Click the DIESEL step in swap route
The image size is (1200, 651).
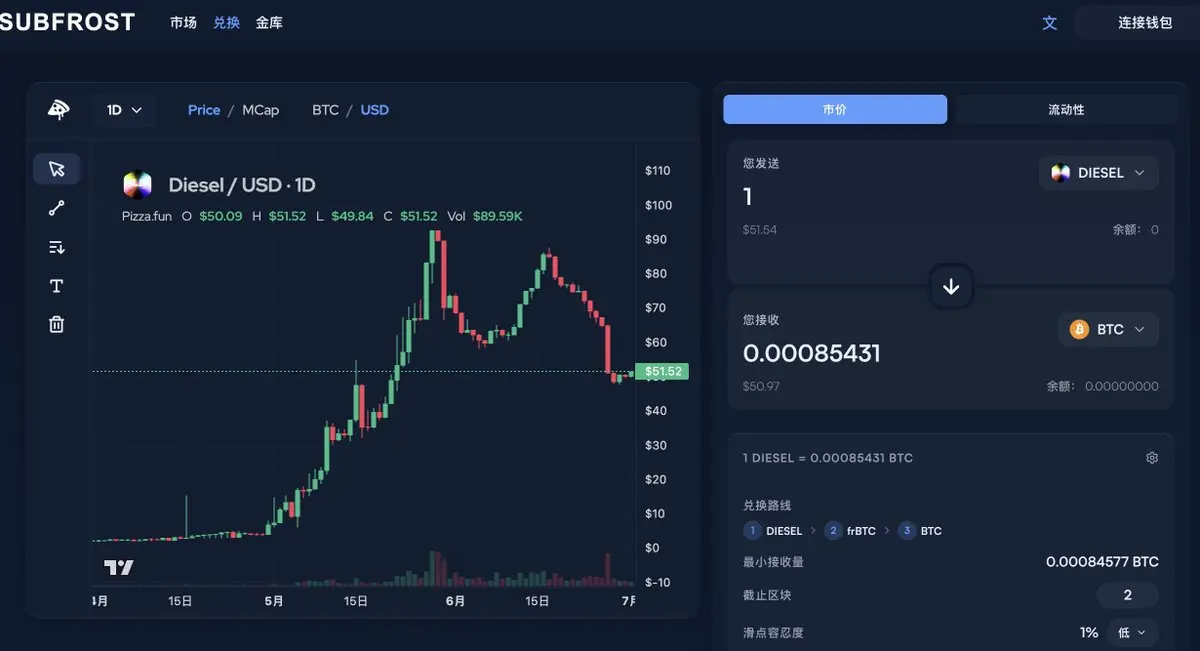click(x=773, y=531)
